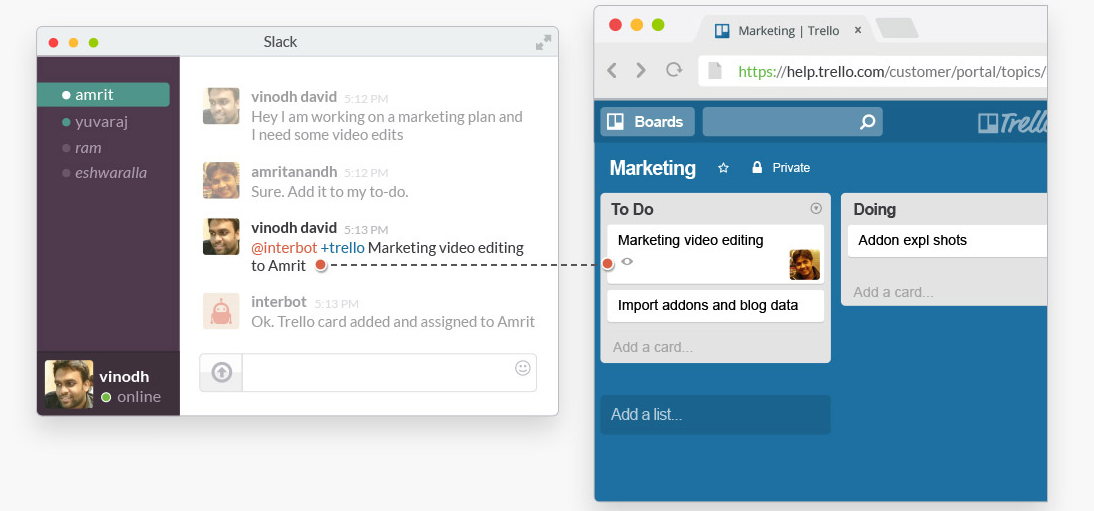Image resolution: width=1094 pixels, height=511 pixels.
Task: Click the page icon in the address bar
Action: tap(715, 71)
